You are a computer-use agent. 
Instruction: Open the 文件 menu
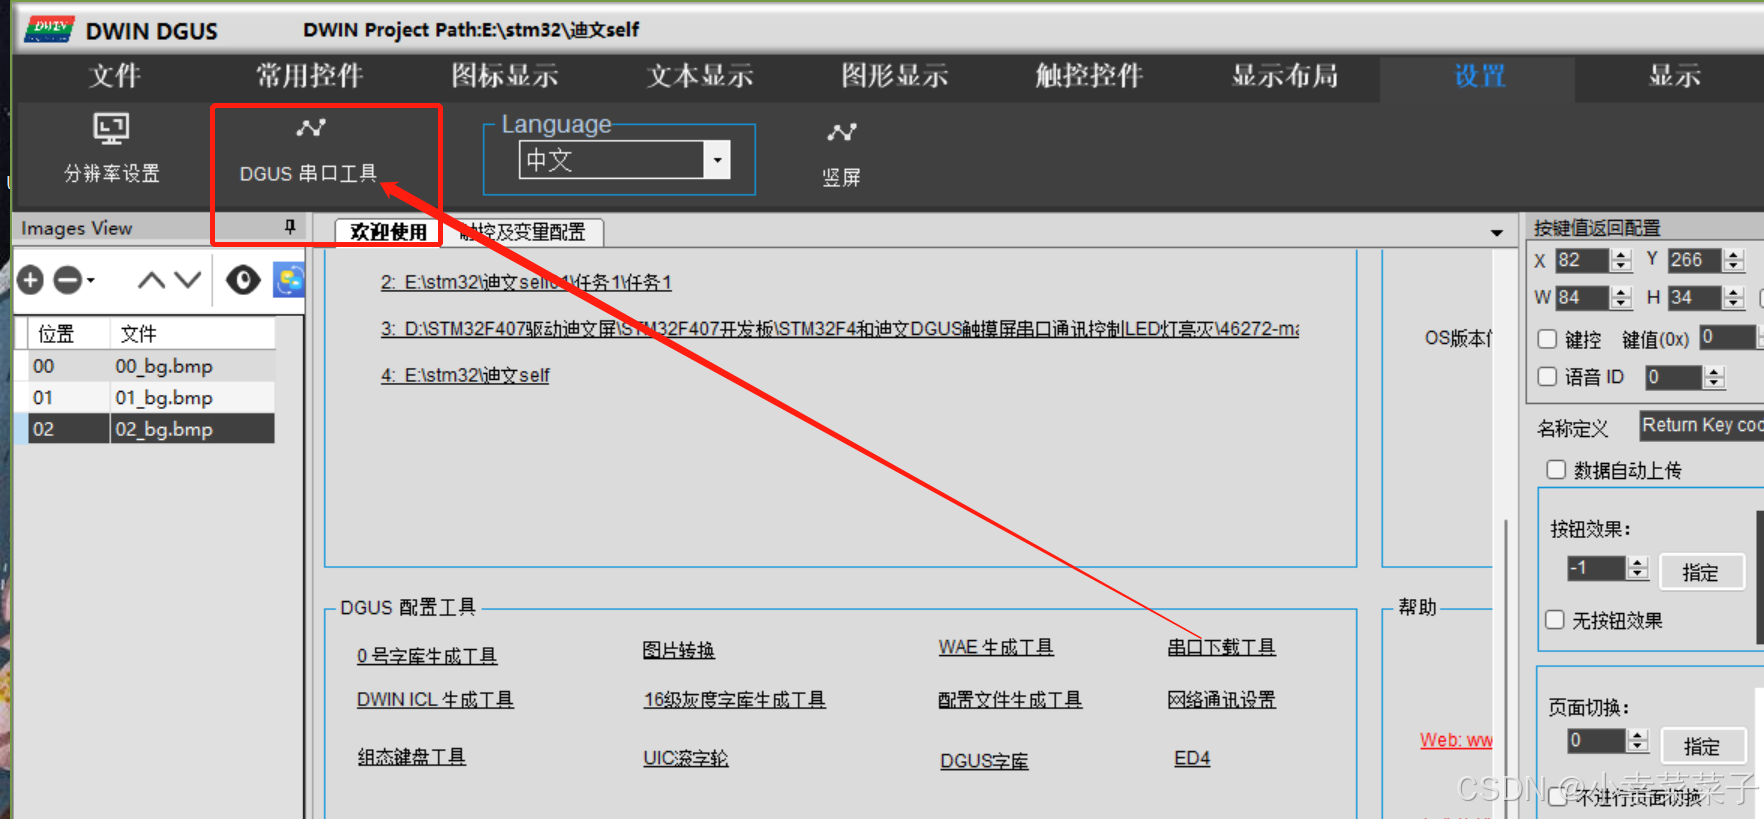(x=115, y=76)
